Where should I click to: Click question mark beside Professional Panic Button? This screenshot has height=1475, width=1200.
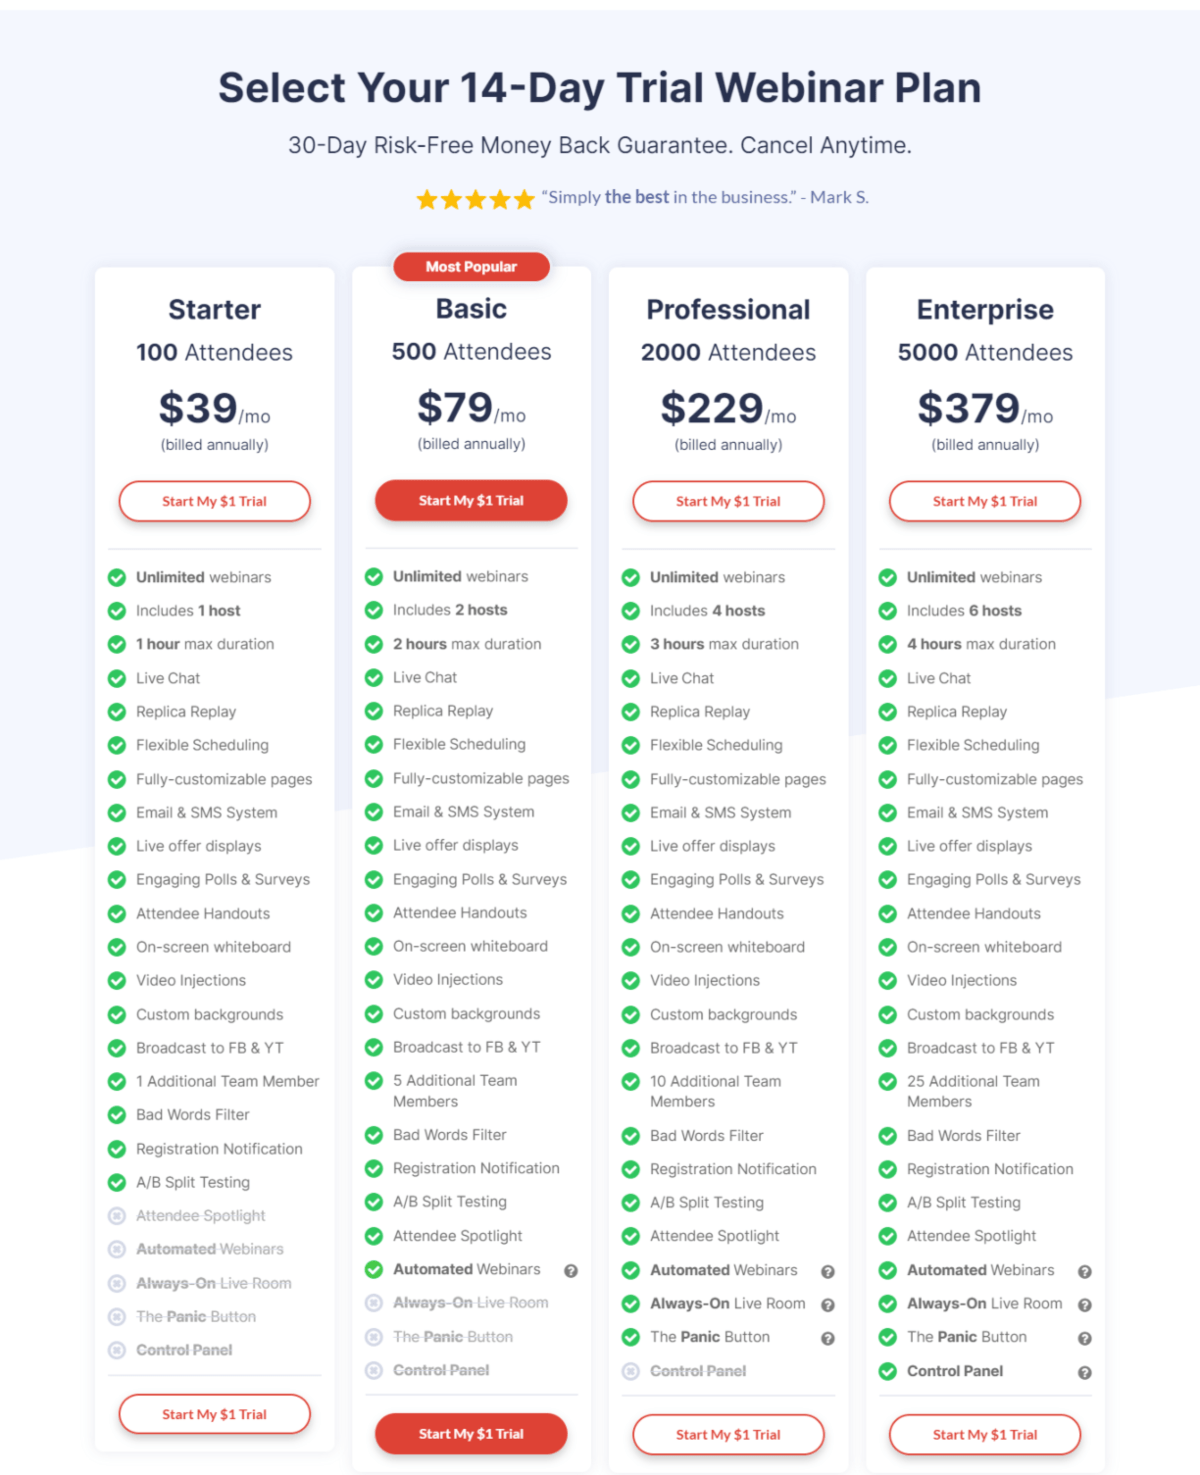(x=828, y=1339)
